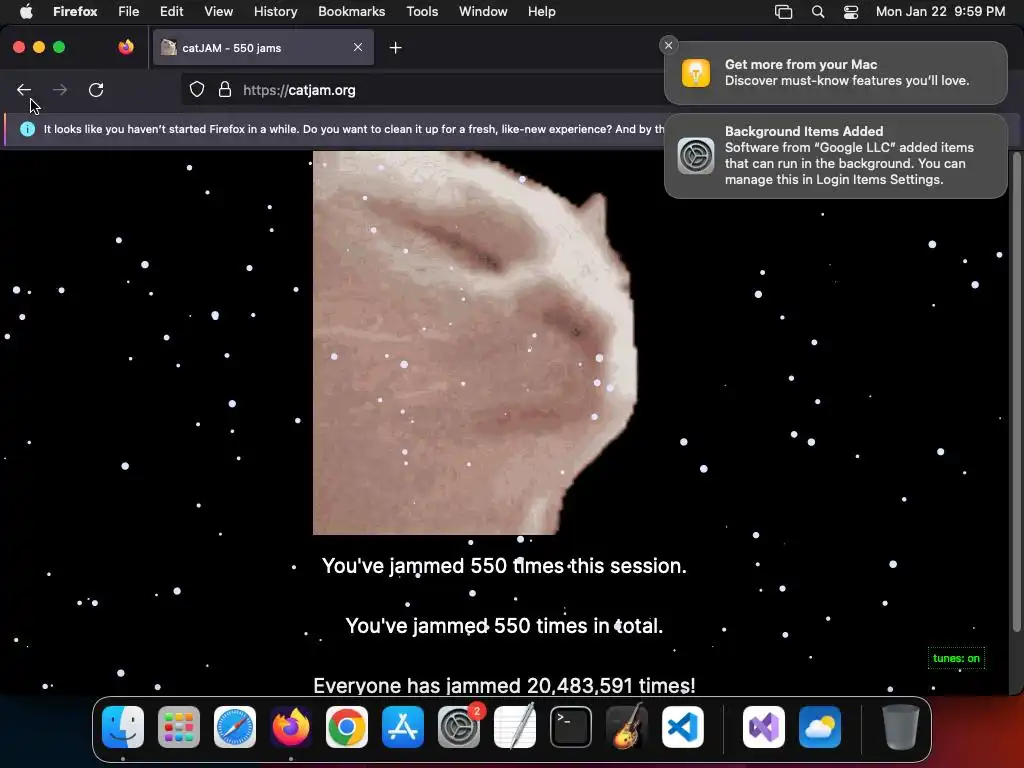This screenshot has width=1024, height=768.
Task: Click the total jams count text
Action: point(504,626)
